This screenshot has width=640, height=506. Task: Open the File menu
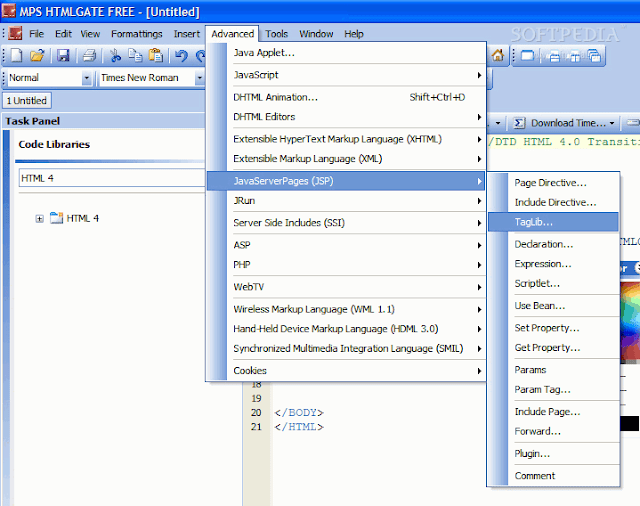(x=36, y=34)
